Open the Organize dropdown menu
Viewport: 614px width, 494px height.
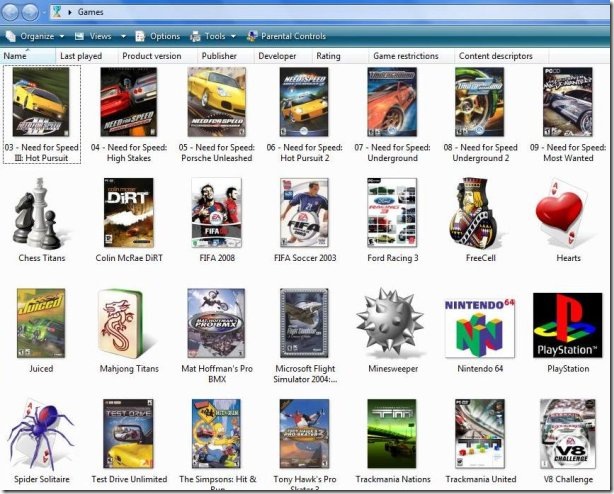tap(35, 36)
